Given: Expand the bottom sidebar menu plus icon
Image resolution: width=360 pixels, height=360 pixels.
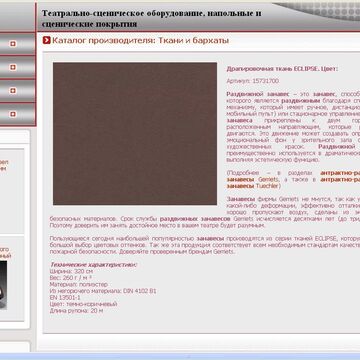Looking at the screenshot, I should pyautogui.click(x=13, y=114).
